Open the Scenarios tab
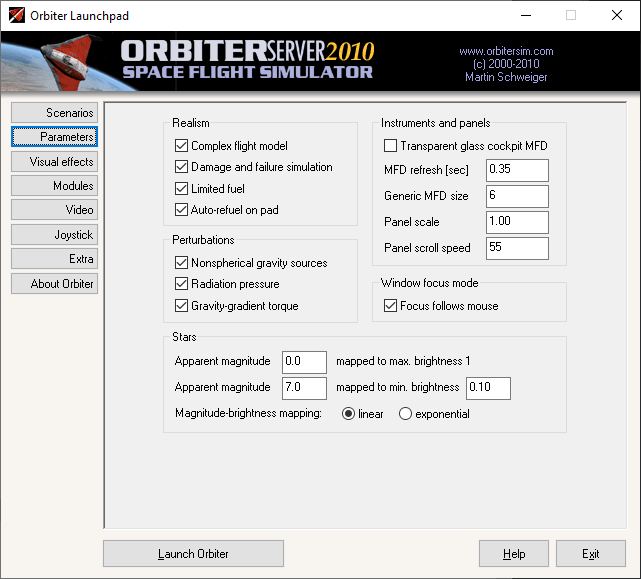 (54, 112)
